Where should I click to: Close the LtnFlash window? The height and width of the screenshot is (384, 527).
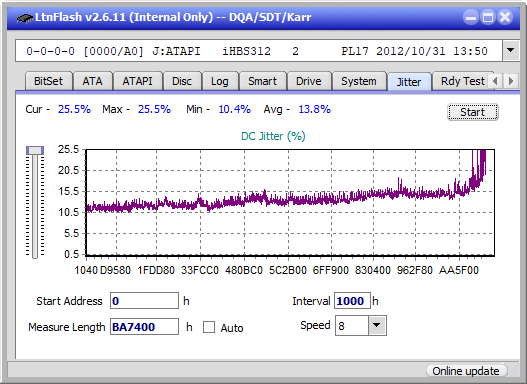[x=505, y=17]
